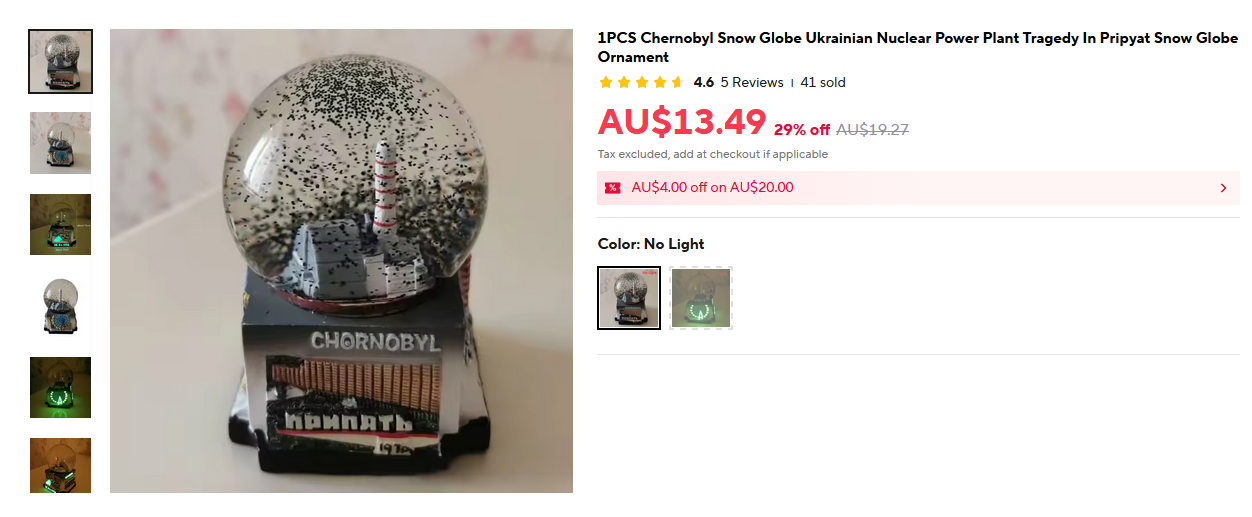Click the product title Chernobyl Snow Globe
1252x517 pixels.
coord(918,47)
